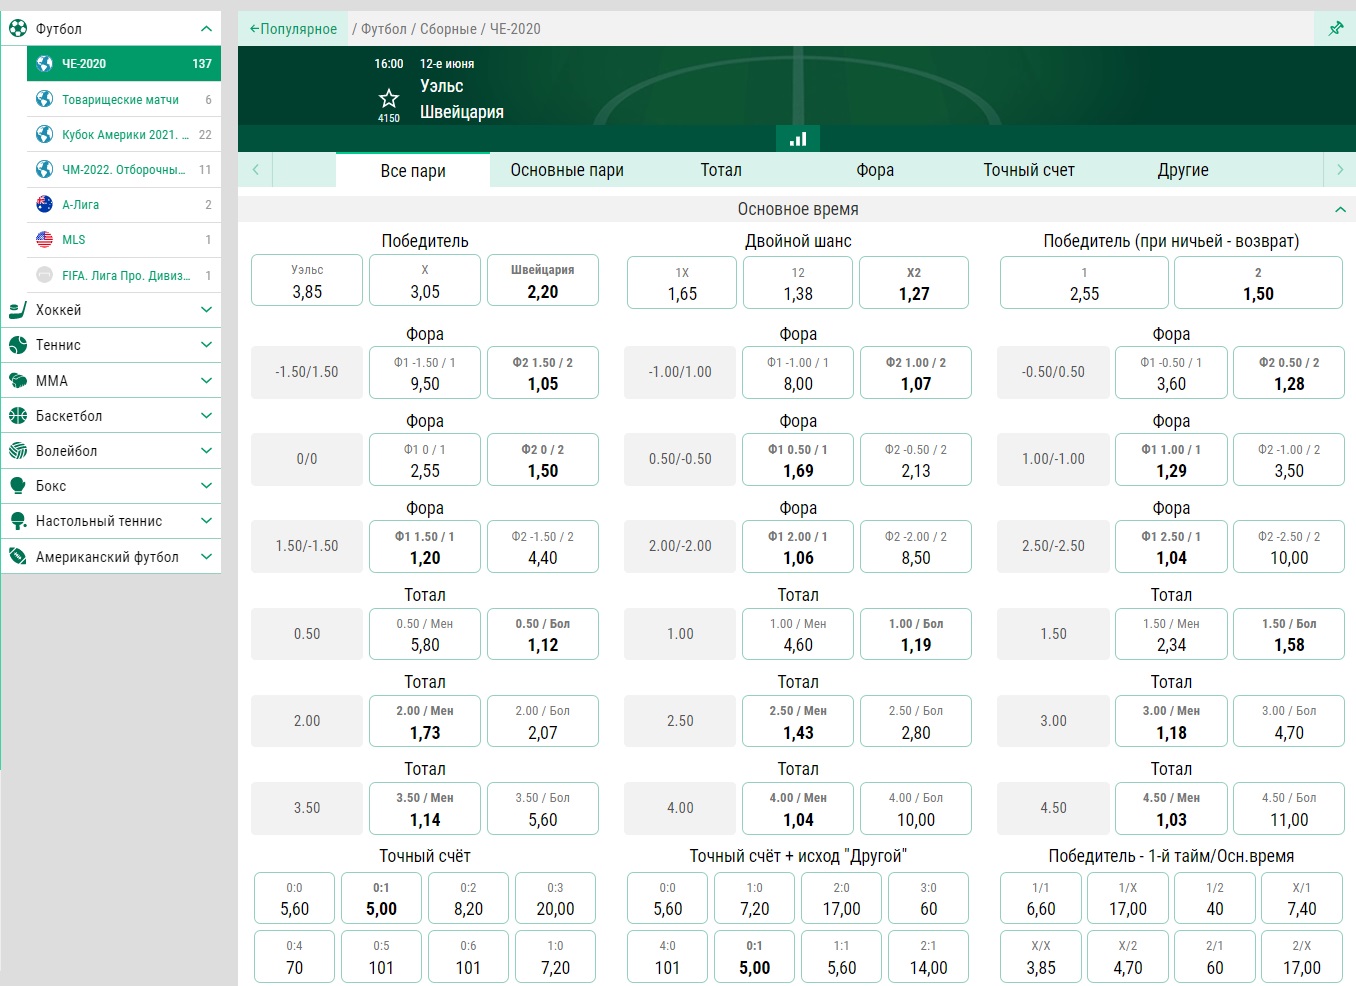Click globe icon for ЧМ-2022 Отборочные
The width and height of the screenshot is (1356, 986).
(x=44, y=169)
